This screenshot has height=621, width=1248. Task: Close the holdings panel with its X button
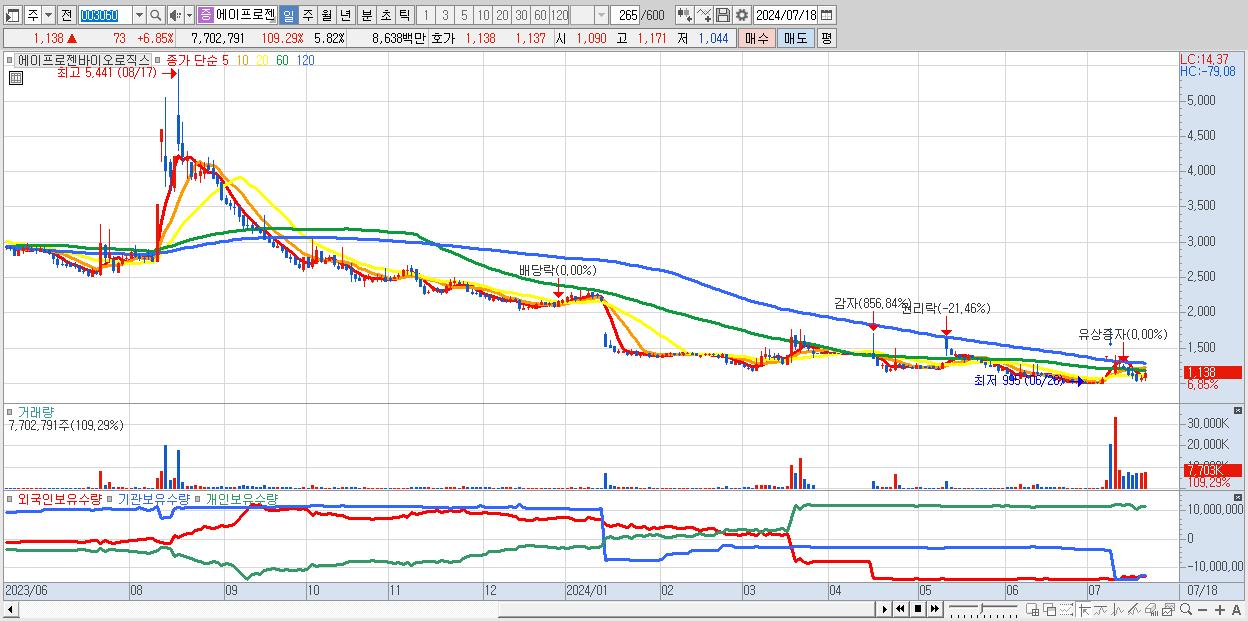coord(1238,498)
